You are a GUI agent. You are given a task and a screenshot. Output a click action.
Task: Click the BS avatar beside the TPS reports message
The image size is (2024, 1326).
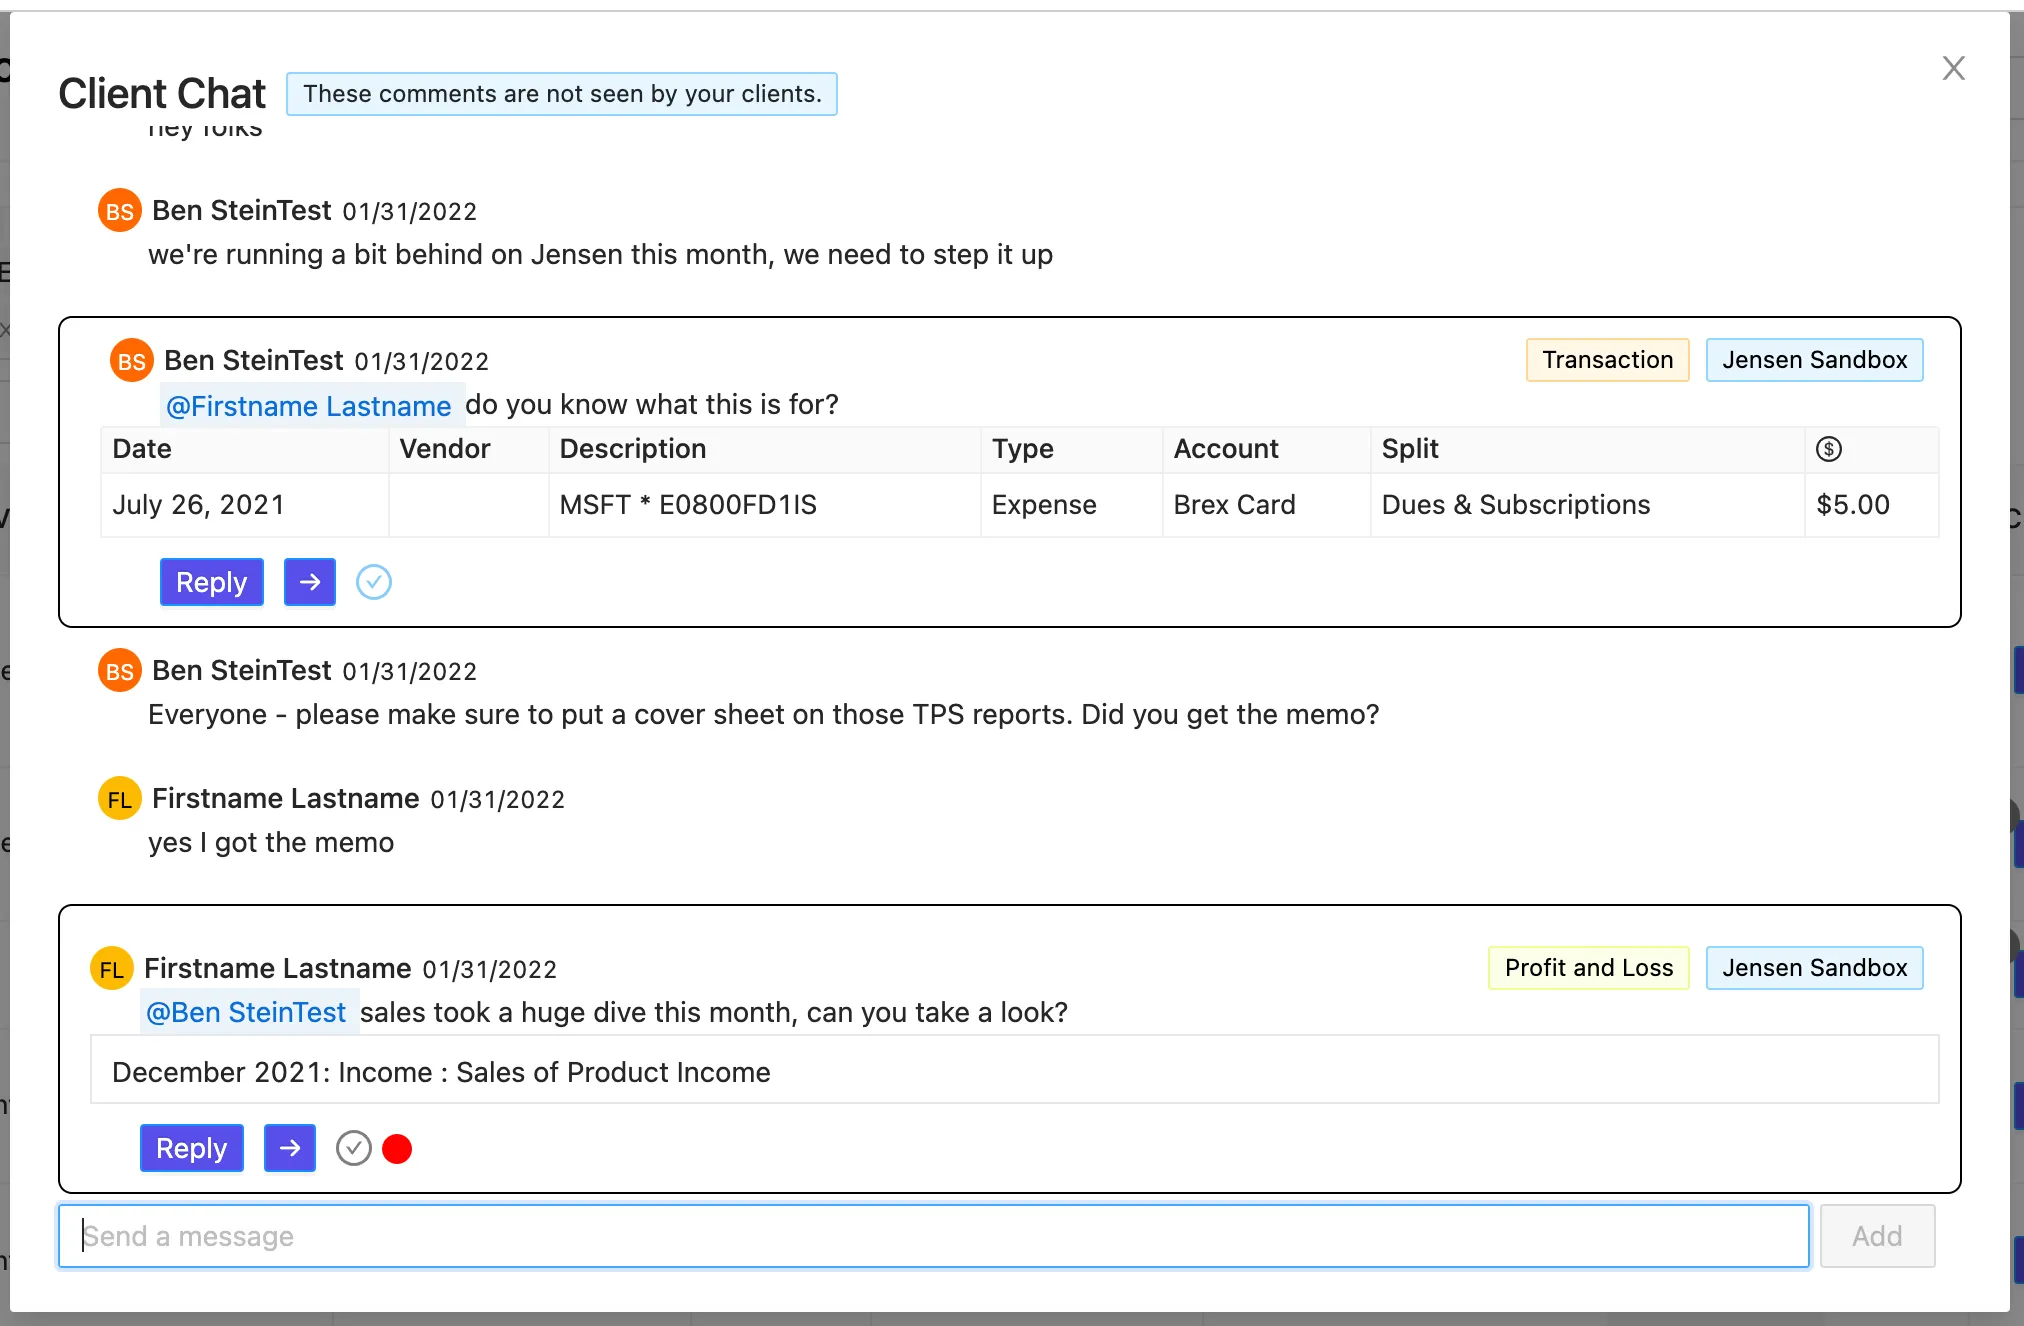120,671
